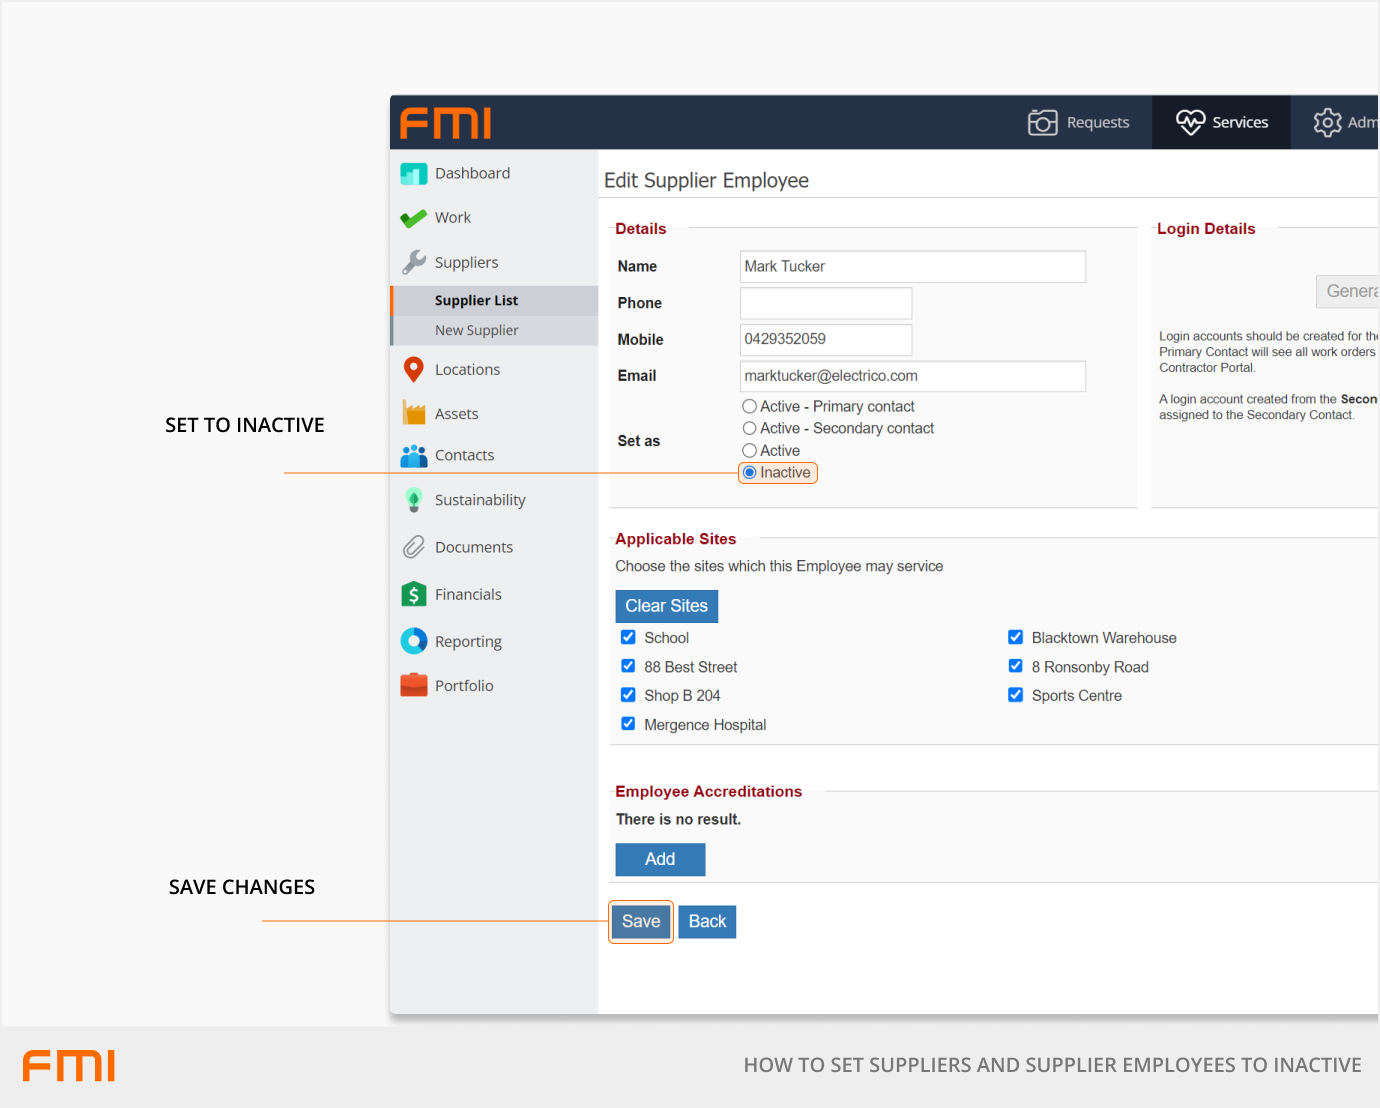Expand the Suppliers sidebar section
The width and height of the screenshot is (1380, 1108).
click(x=466, y=262)
